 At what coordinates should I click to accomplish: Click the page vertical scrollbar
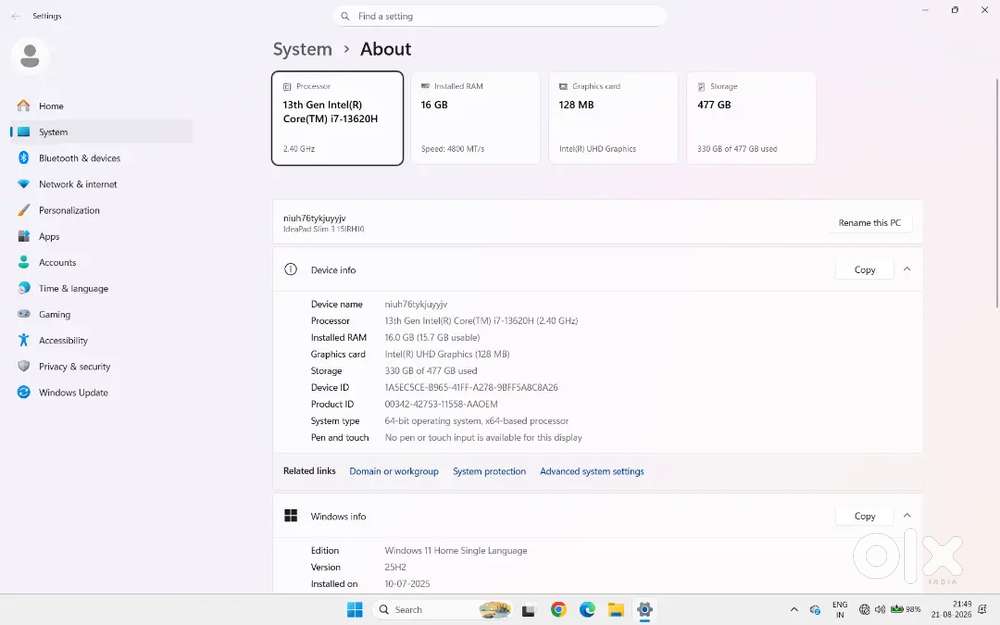click(997, 191)
